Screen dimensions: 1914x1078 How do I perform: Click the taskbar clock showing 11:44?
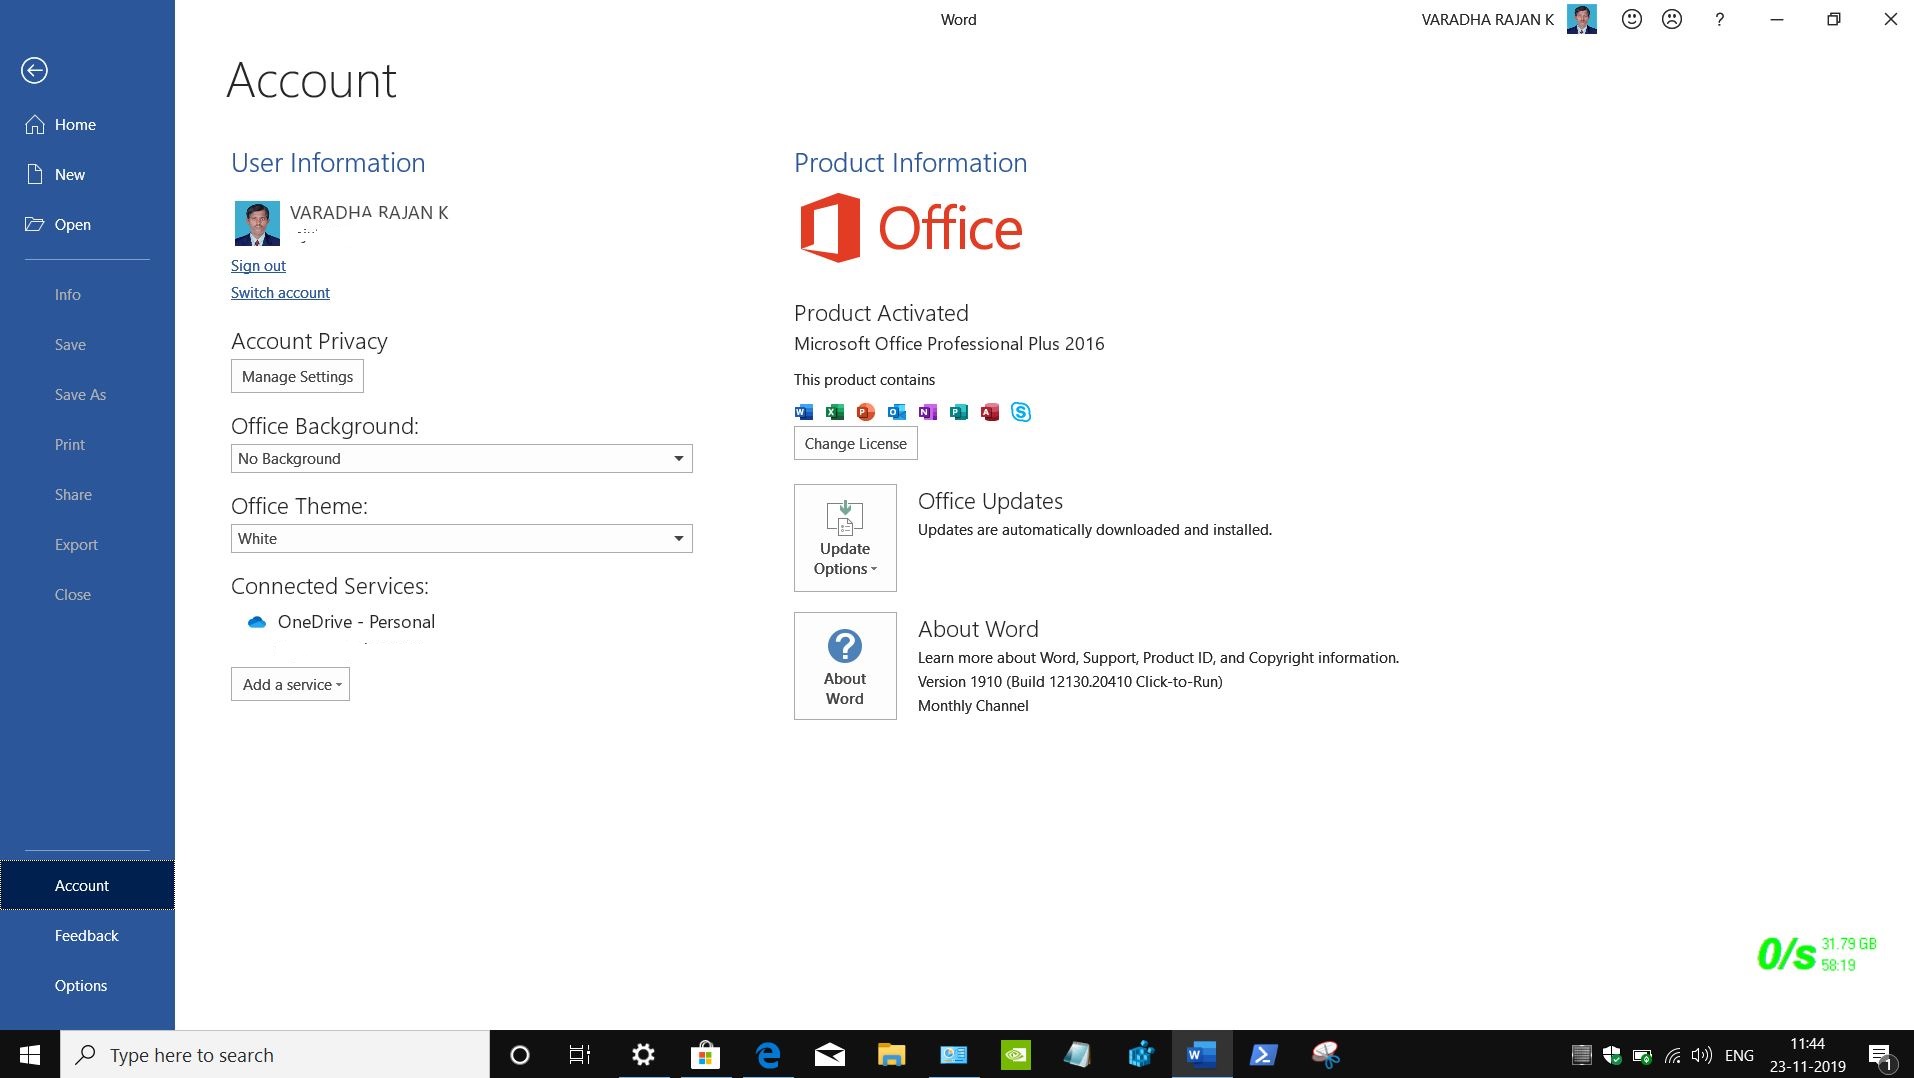pyautogui.click(x=1807, y=1055)
